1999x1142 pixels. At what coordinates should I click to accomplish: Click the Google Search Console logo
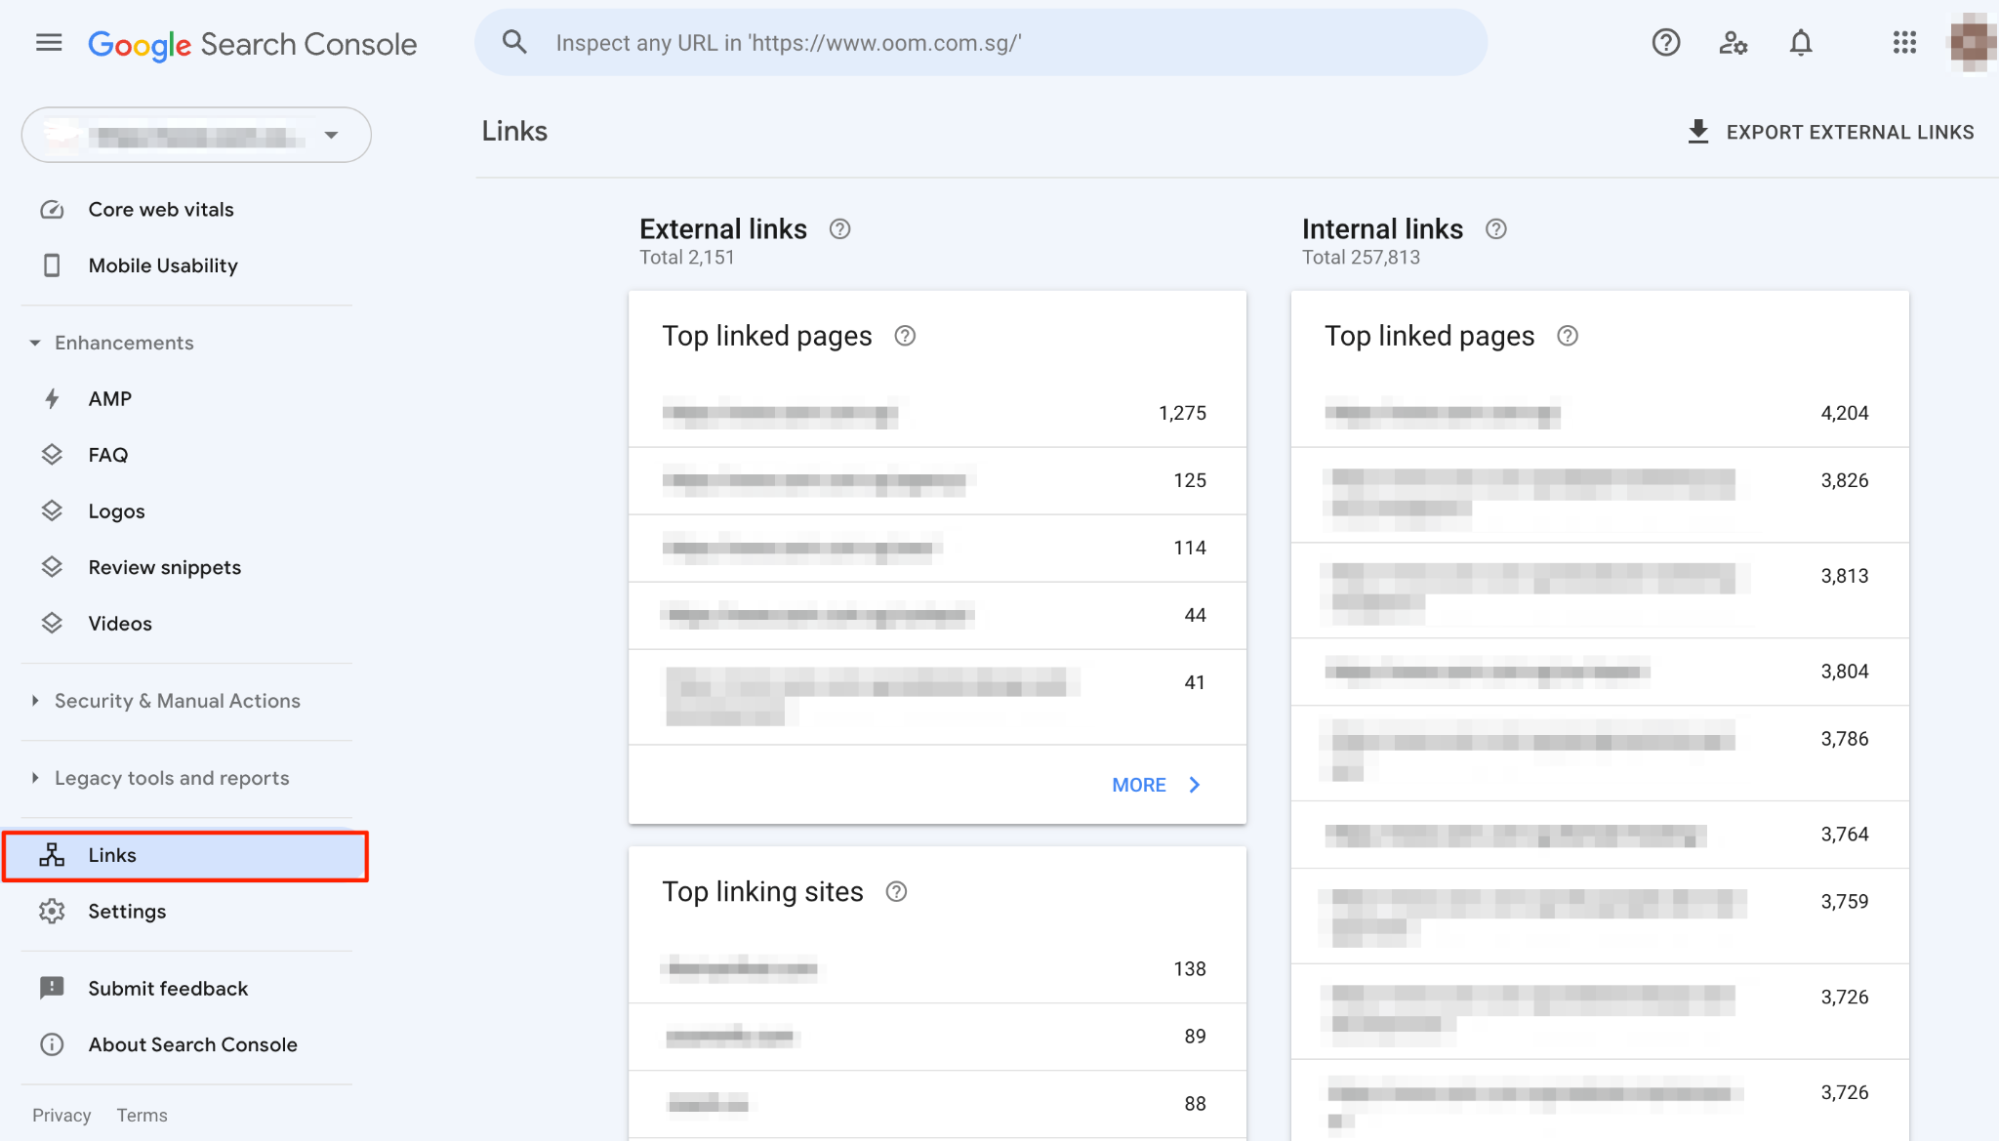coord(252,44)
